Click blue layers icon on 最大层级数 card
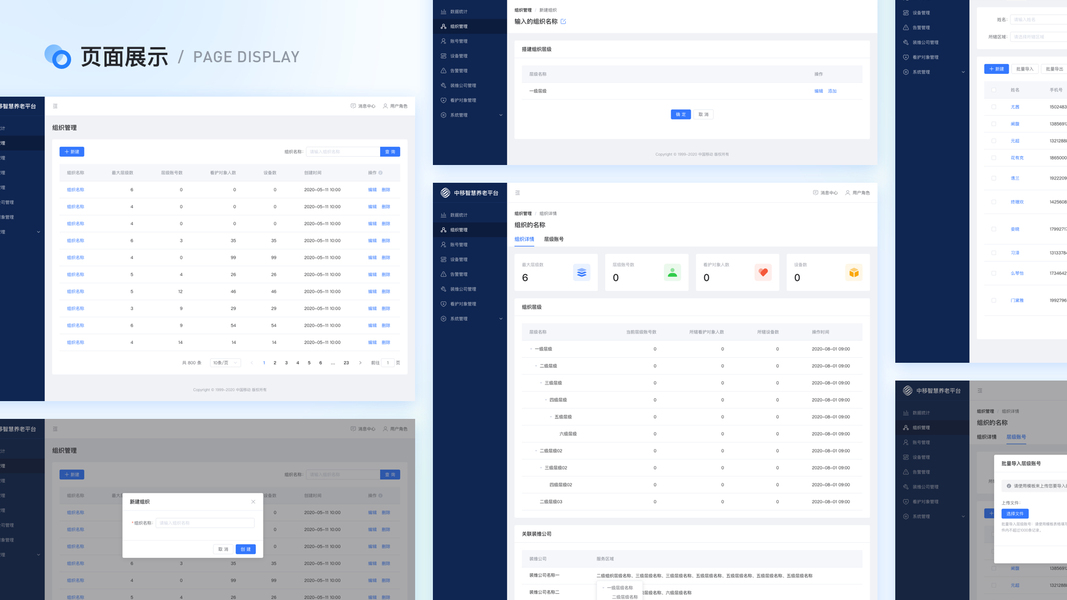1067x600 pixels. point(582,272)
